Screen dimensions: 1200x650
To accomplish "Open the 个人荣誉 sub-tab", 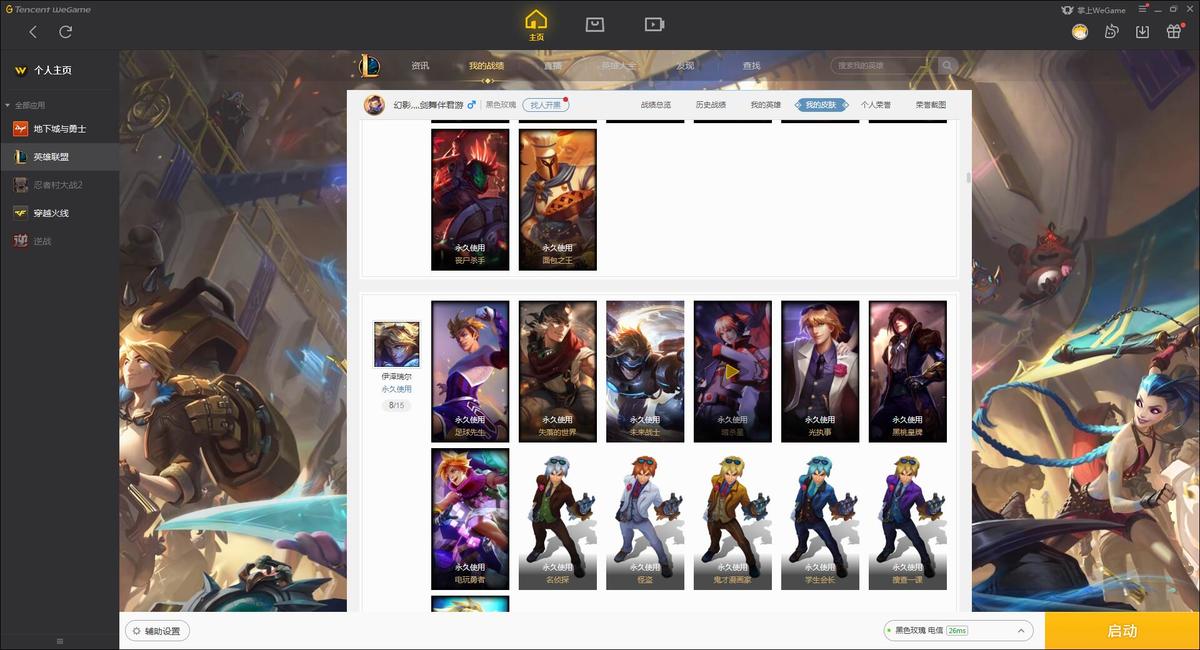I will pyautogui.click(x=876, y=105).
